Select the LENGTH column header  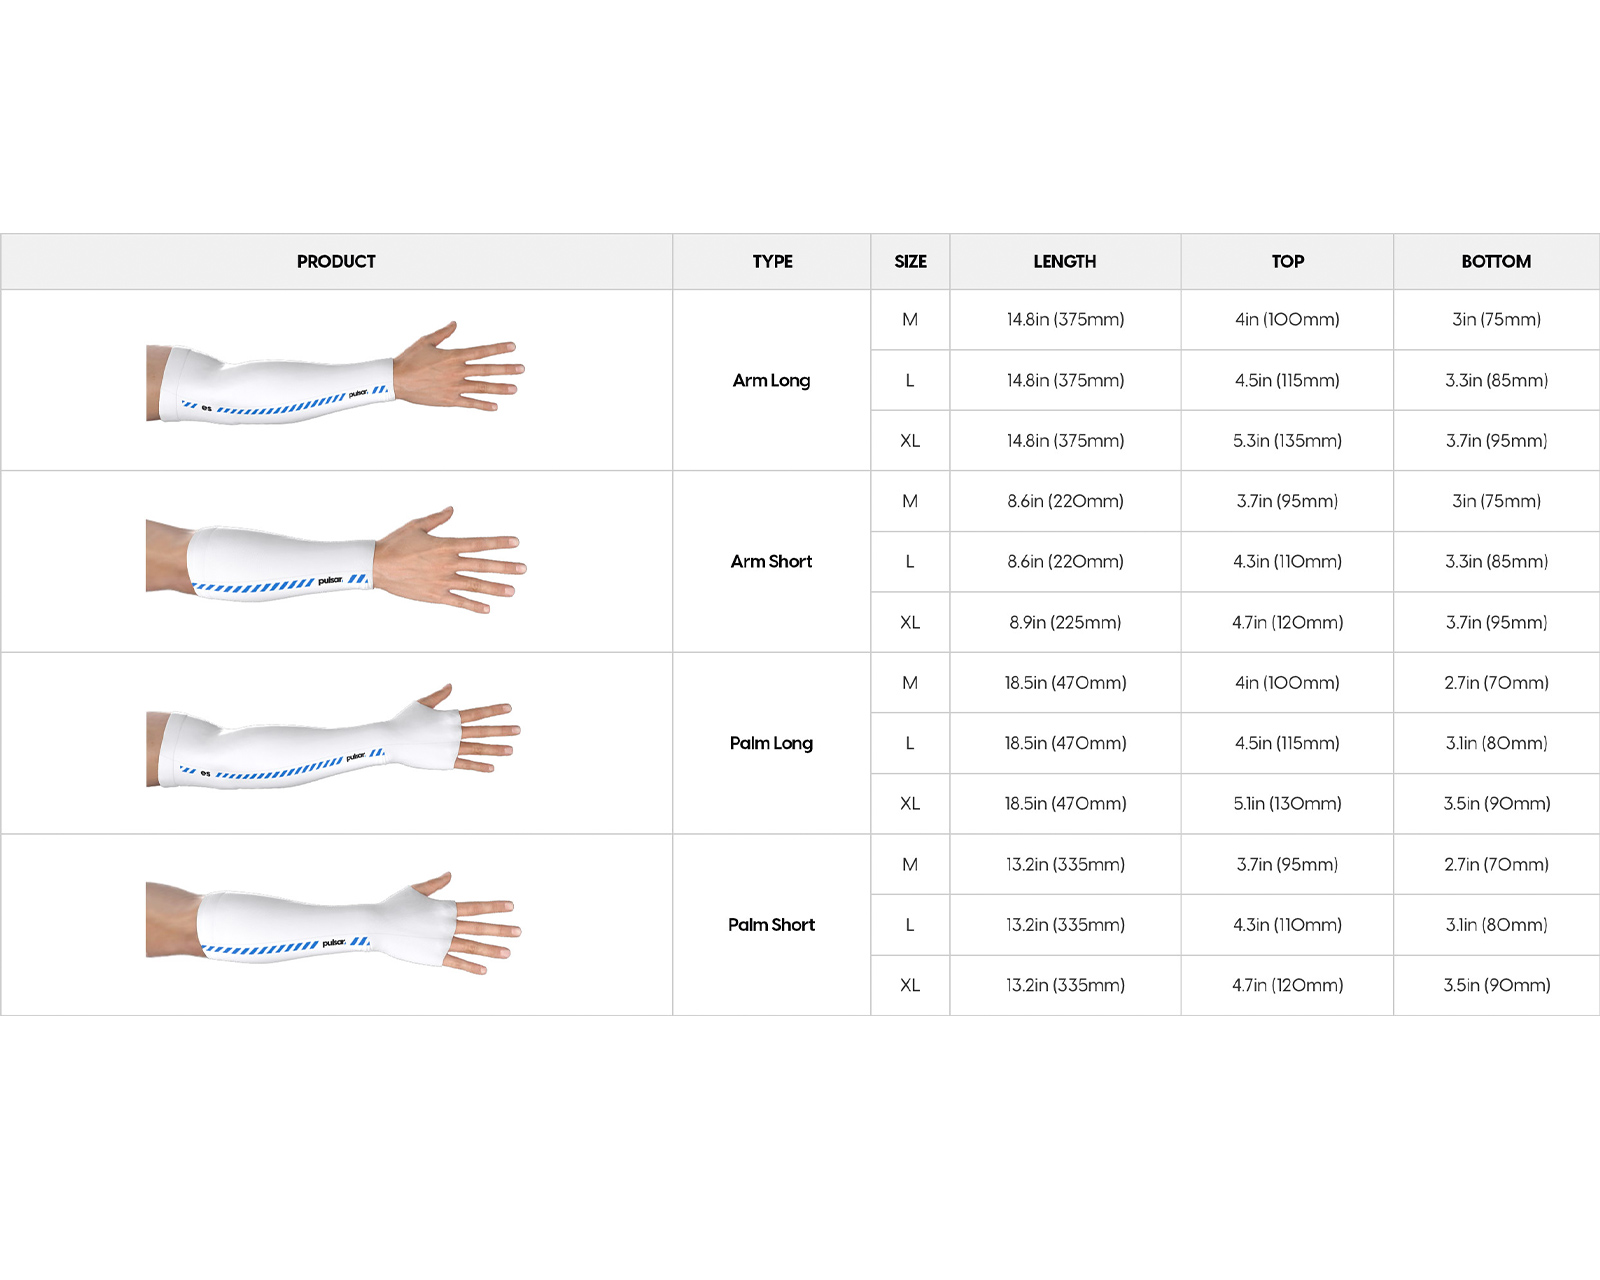(1065, 262)
